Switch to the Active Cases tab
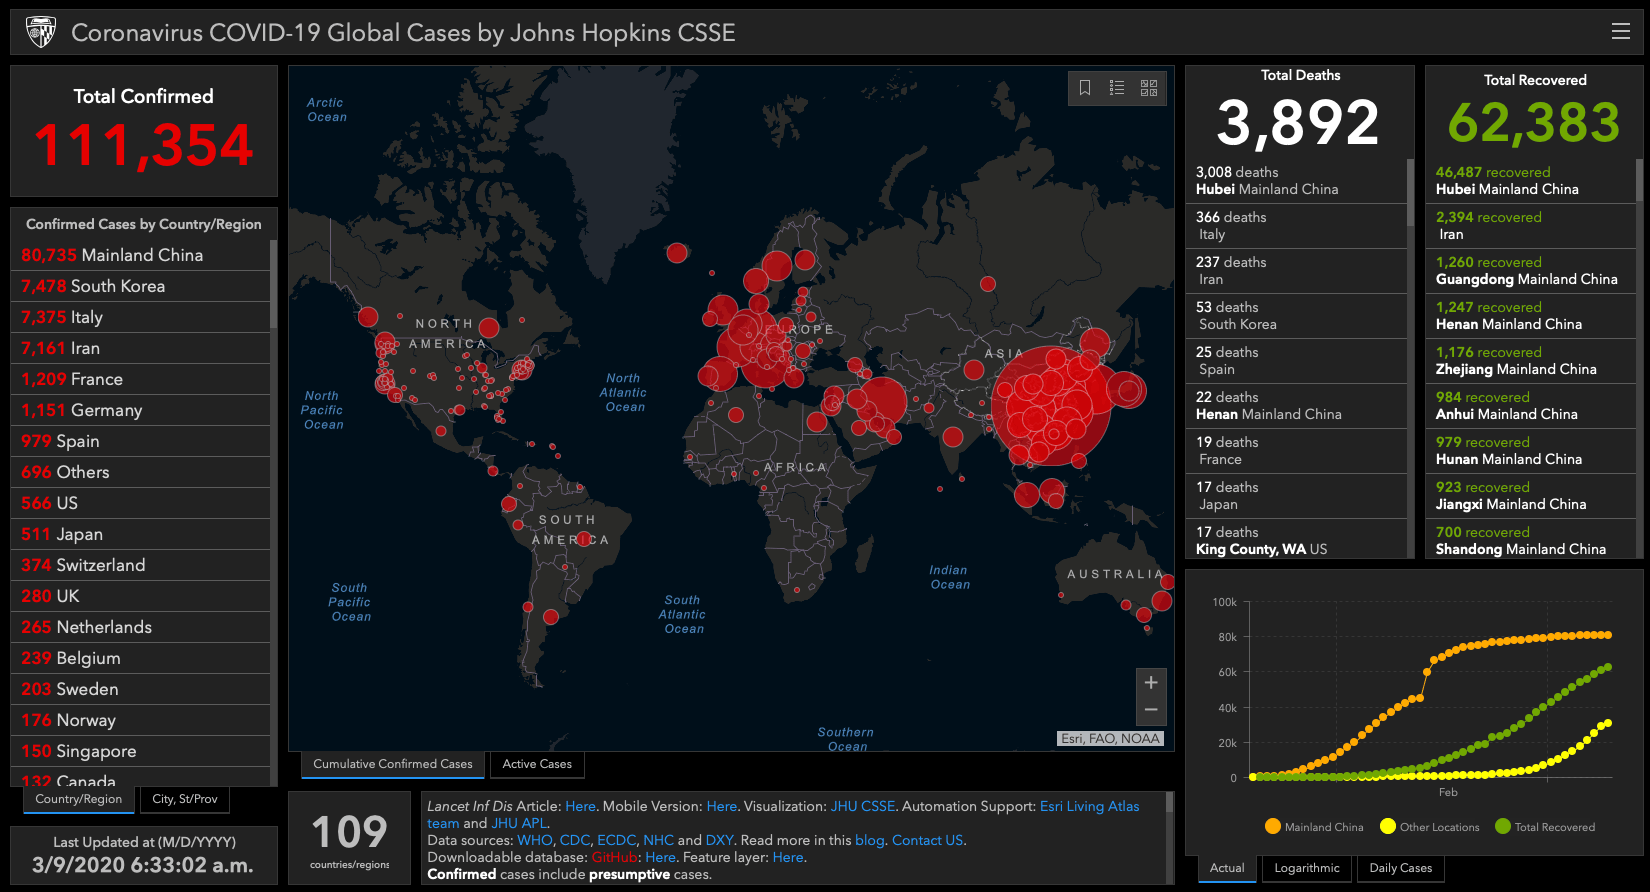 pyautogui.click(x=537, y=764)
